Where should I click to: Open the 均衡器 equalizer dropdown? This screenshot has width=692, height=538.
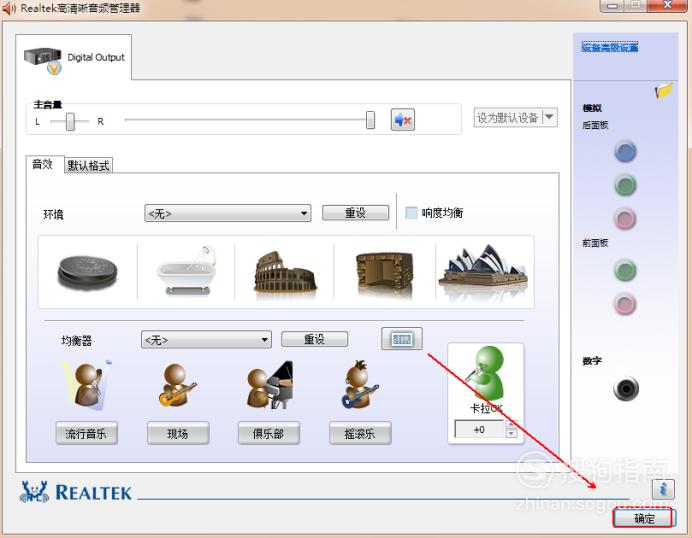click(206, 340)
